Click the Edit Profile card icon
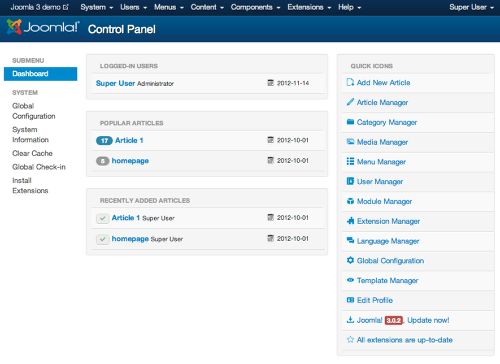The image size is (500, 364). (350, 300)
